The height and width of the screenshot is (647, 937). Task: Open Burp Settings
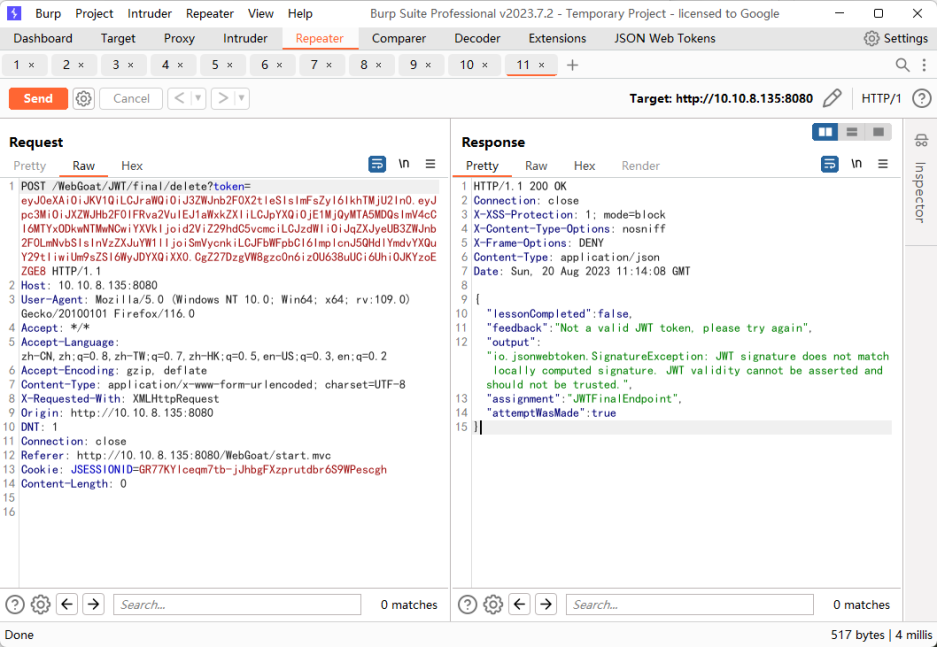(x=896, y=38)
